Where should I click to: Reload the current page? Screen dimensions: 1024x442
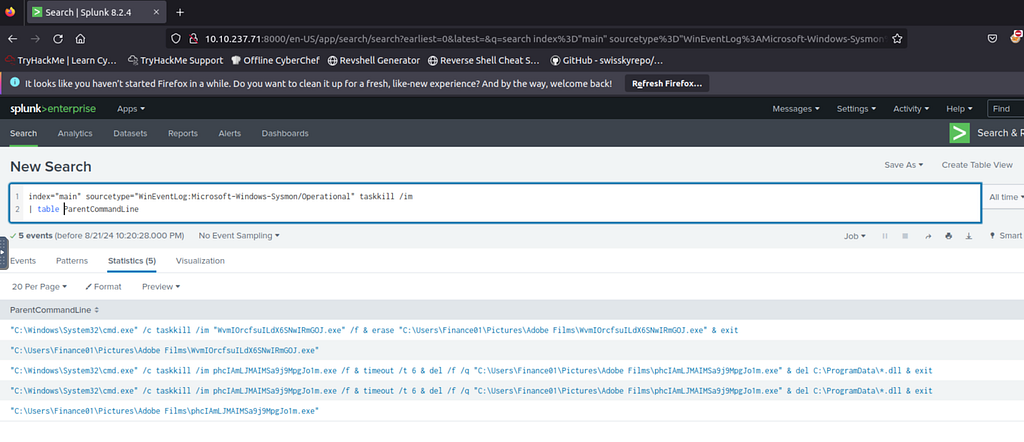[x=57, y=39]
